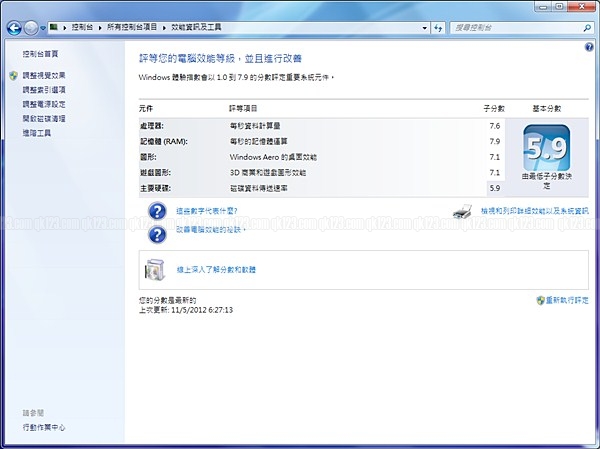Click the software box icon
The height and width of the screenshot is (449, 600).
pos(155,269)
